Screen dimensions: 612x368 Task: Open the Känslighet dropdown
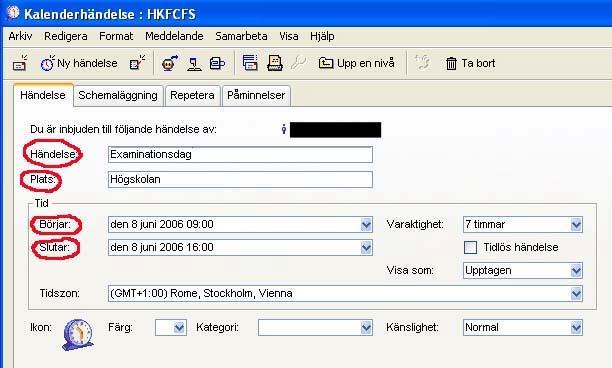click(x=576, y=328)
